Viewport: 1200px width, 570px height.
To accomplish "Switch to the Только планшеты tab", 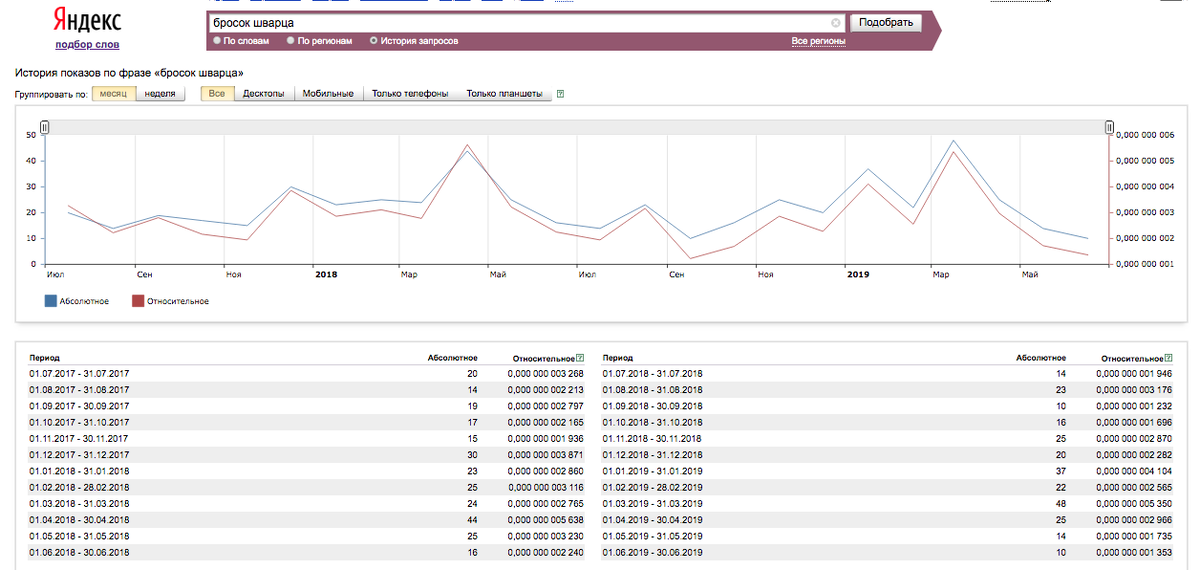I will [505, 93].
